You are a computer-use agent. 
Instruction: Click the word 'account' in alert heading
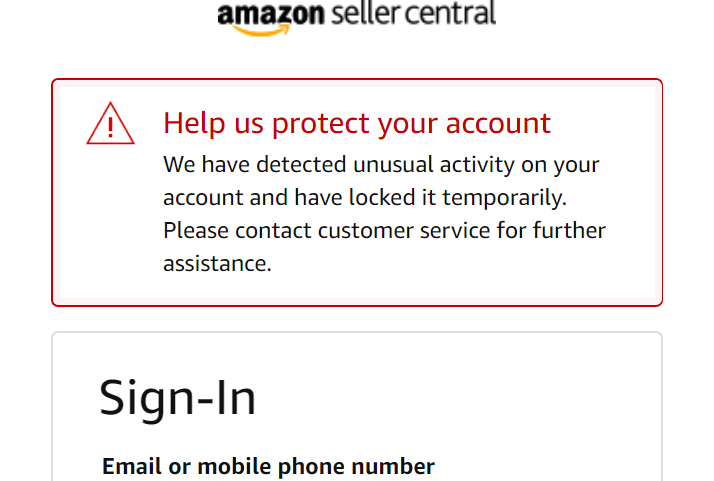coord(499,124)
